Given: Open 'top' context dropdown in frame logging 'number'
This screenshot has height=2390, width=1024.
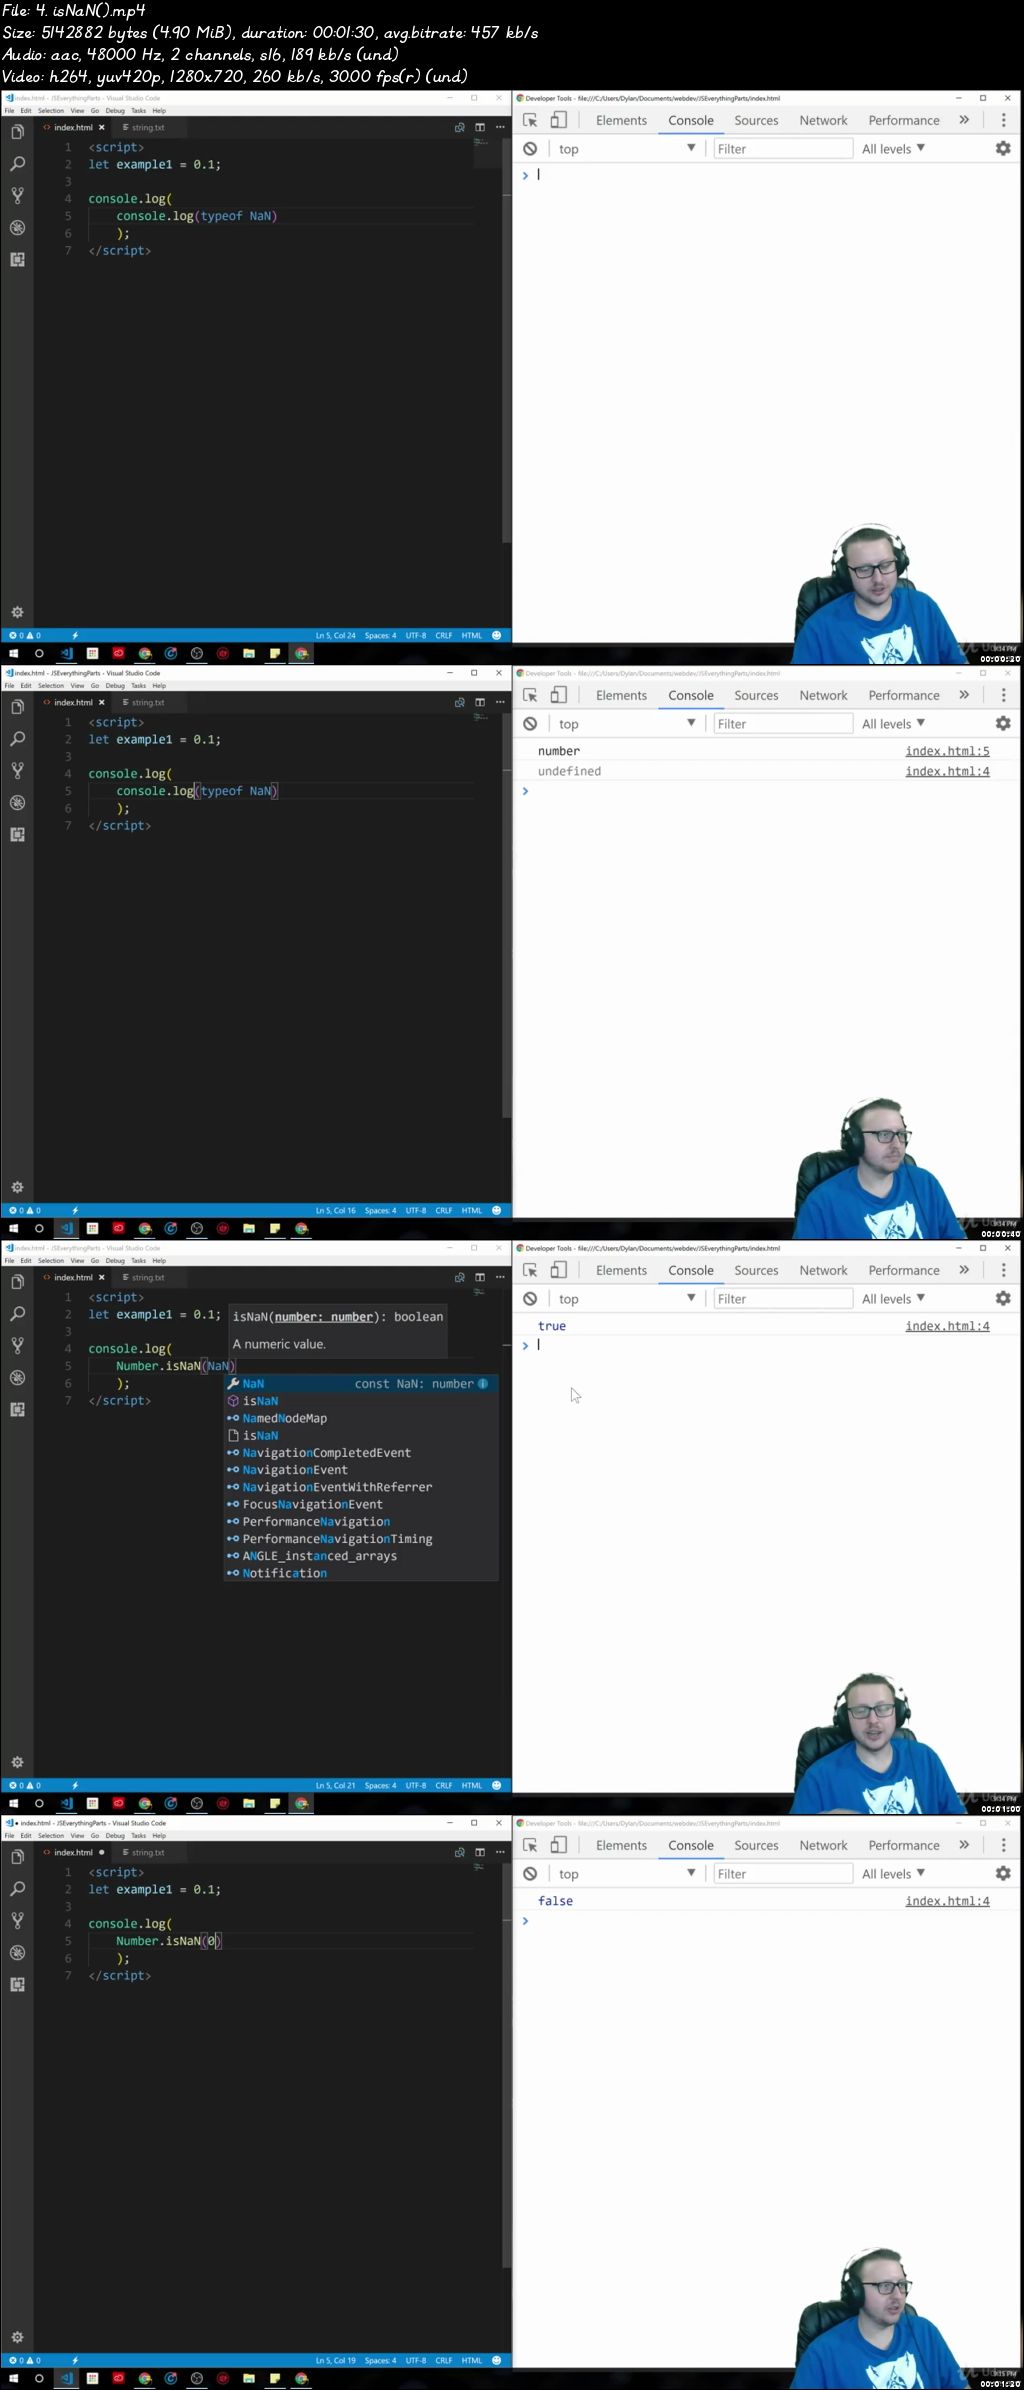Looking at the screenshot, I should (x=626, y=724).
